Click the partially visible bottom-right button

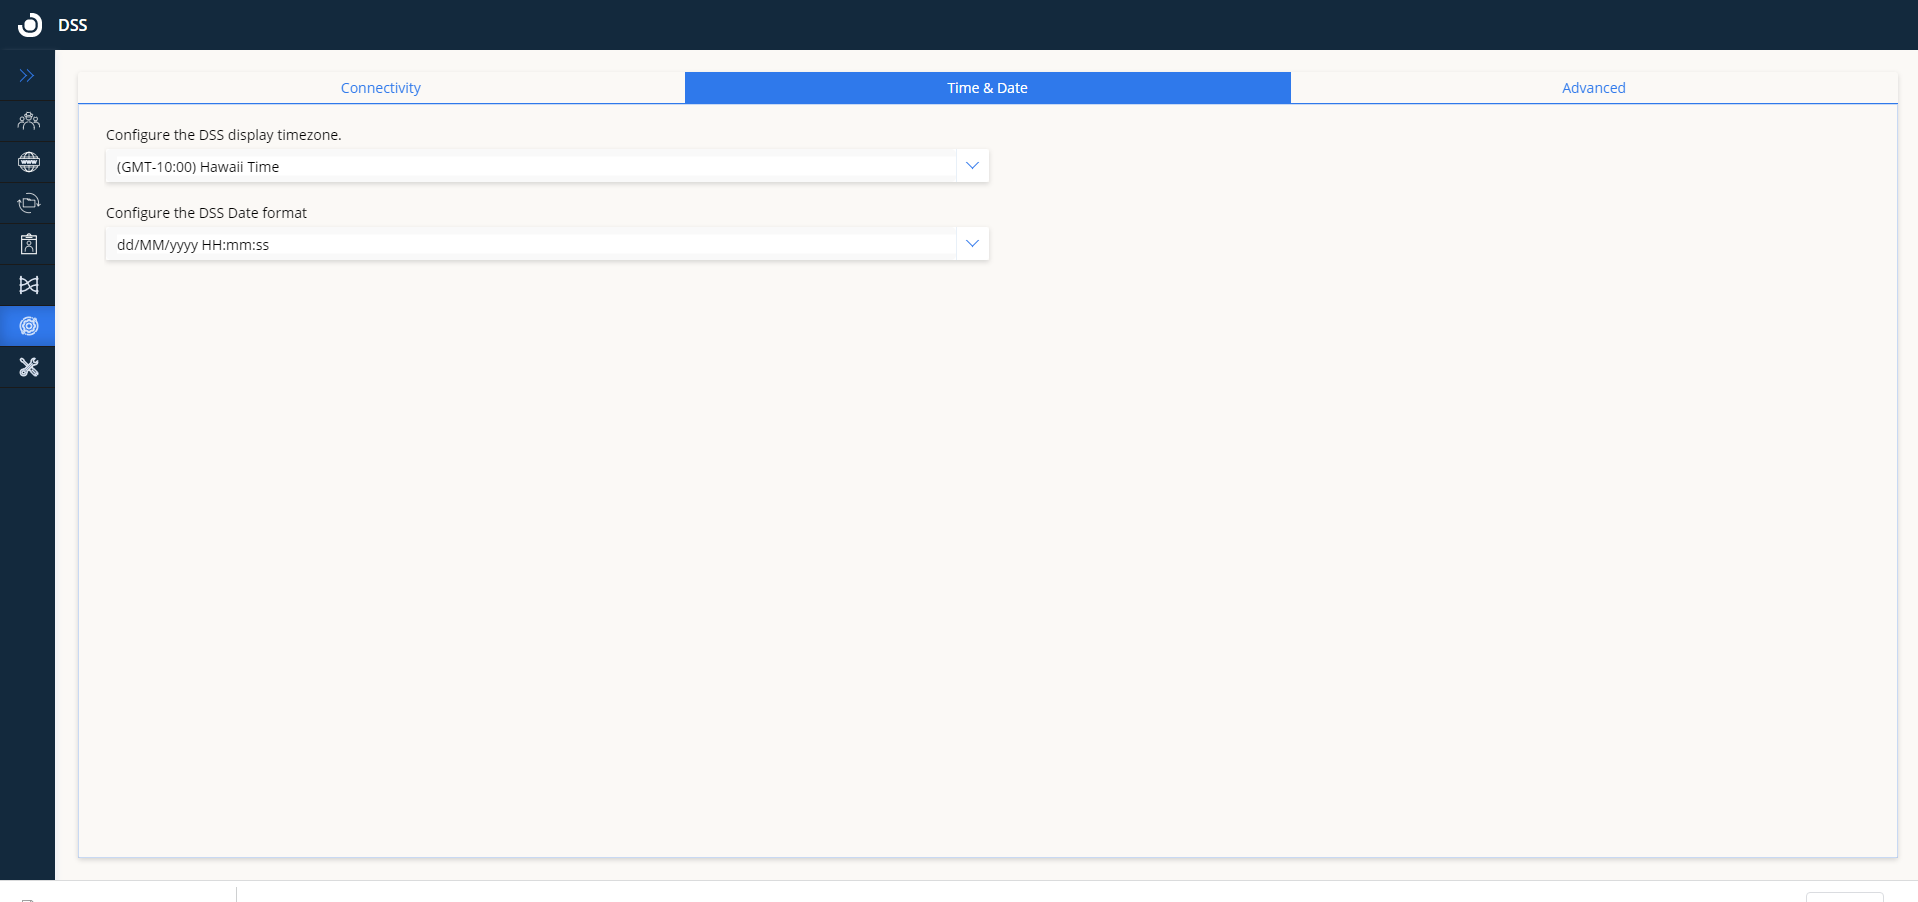[x=1844, y=896]
